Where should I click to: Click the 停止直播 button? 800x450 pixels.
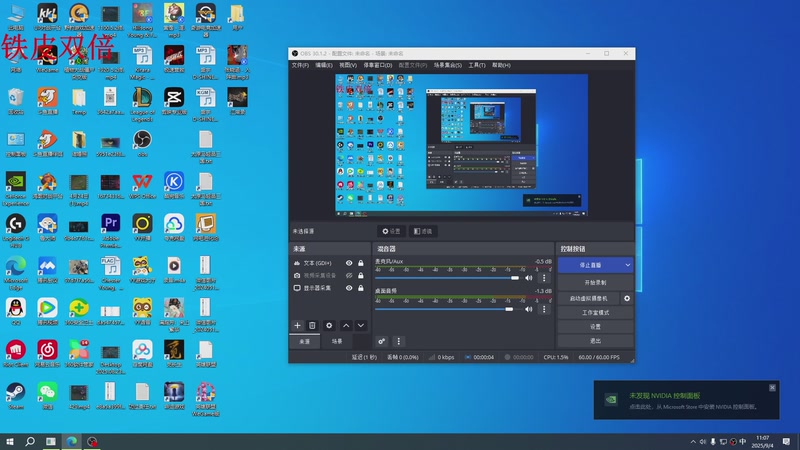(x=590, y=265)
